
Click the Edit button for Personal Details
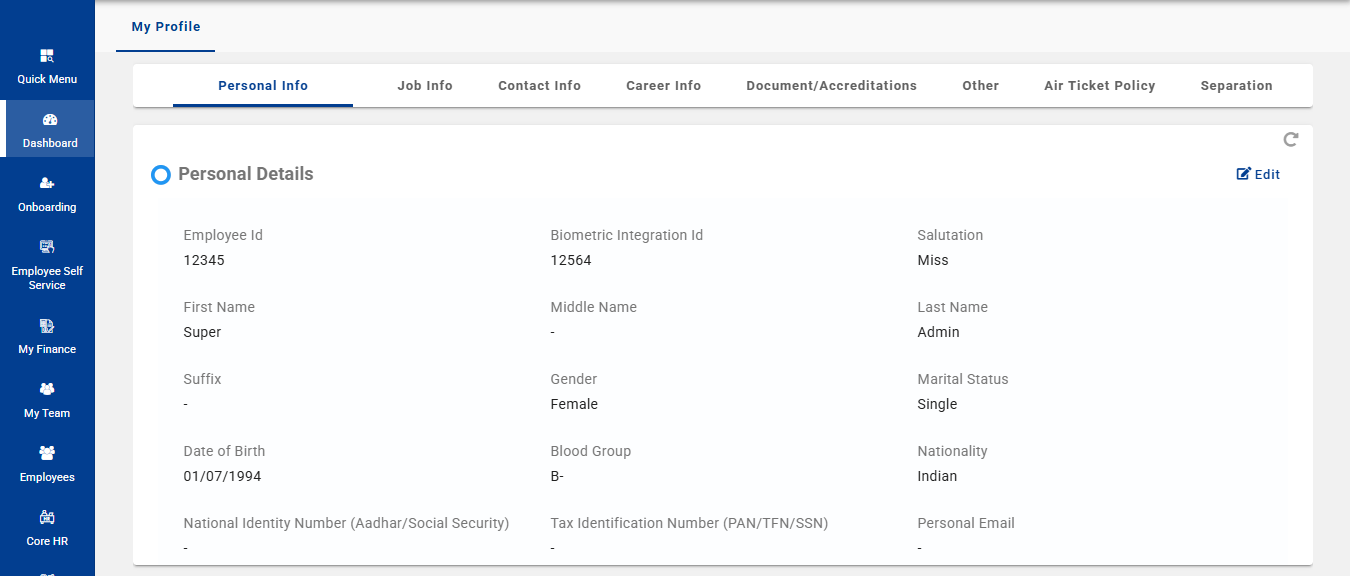coord(1258,174)
